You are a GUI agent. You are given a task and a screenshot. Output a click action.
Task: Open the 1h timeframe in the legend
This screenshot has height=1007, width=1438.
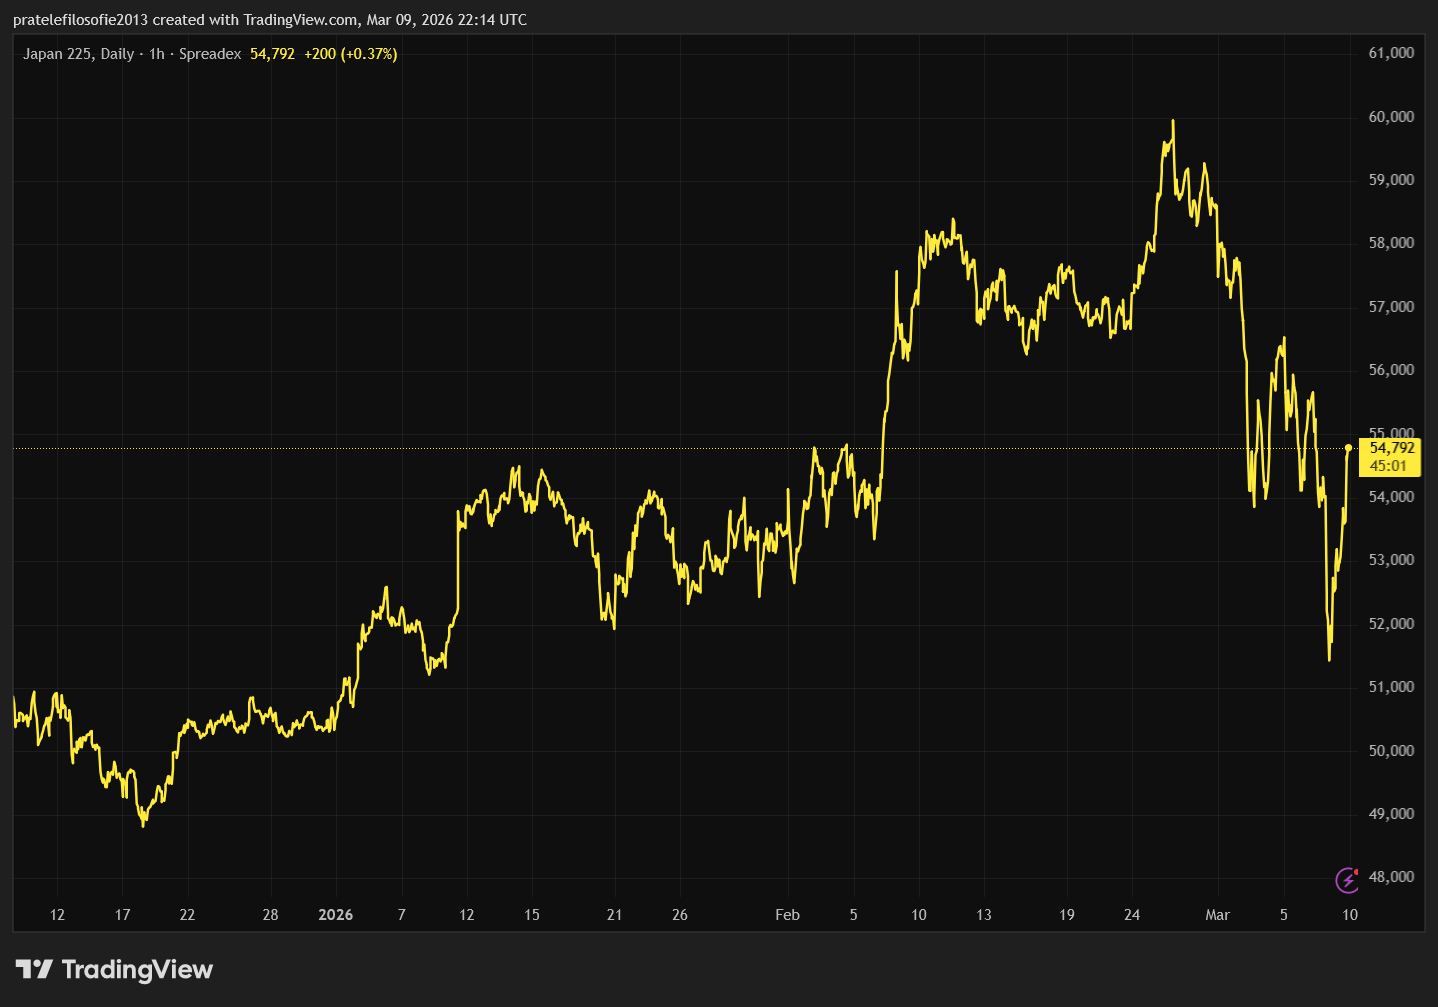pyautogui.click(x=155, y=56)
